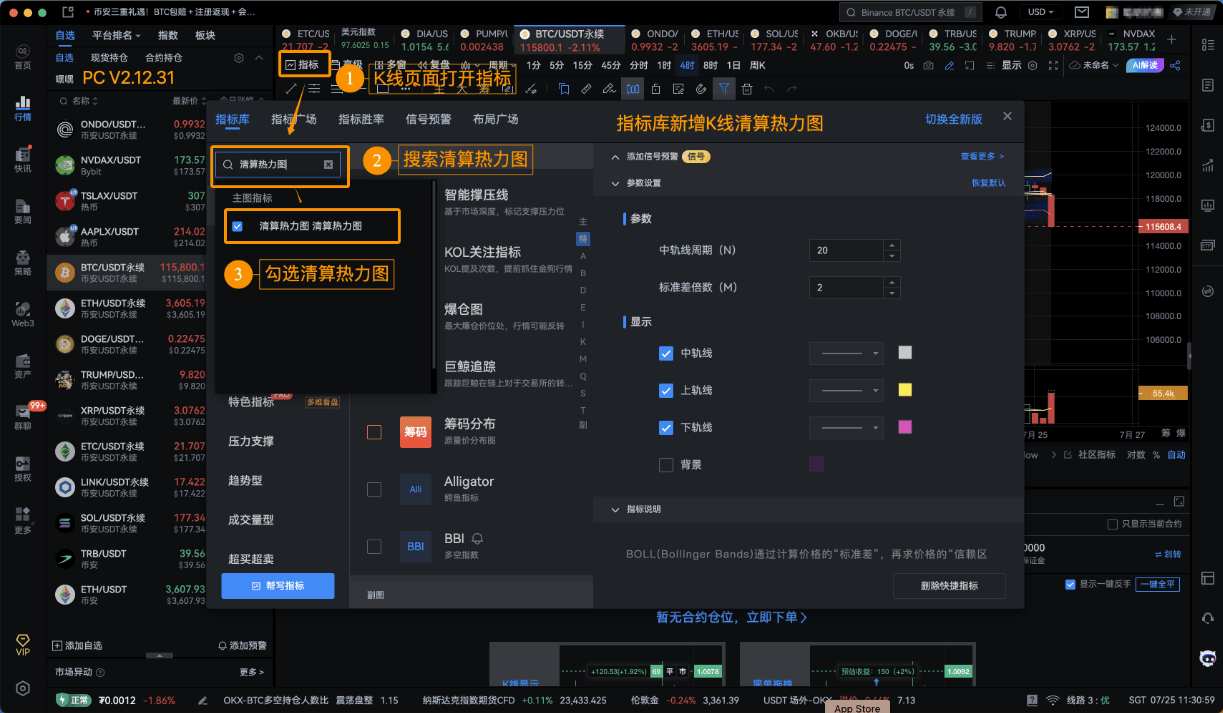Screen dimensions: 1223x713
Task: Add a new ticker tab with plus
Action: click(1172, 41)
